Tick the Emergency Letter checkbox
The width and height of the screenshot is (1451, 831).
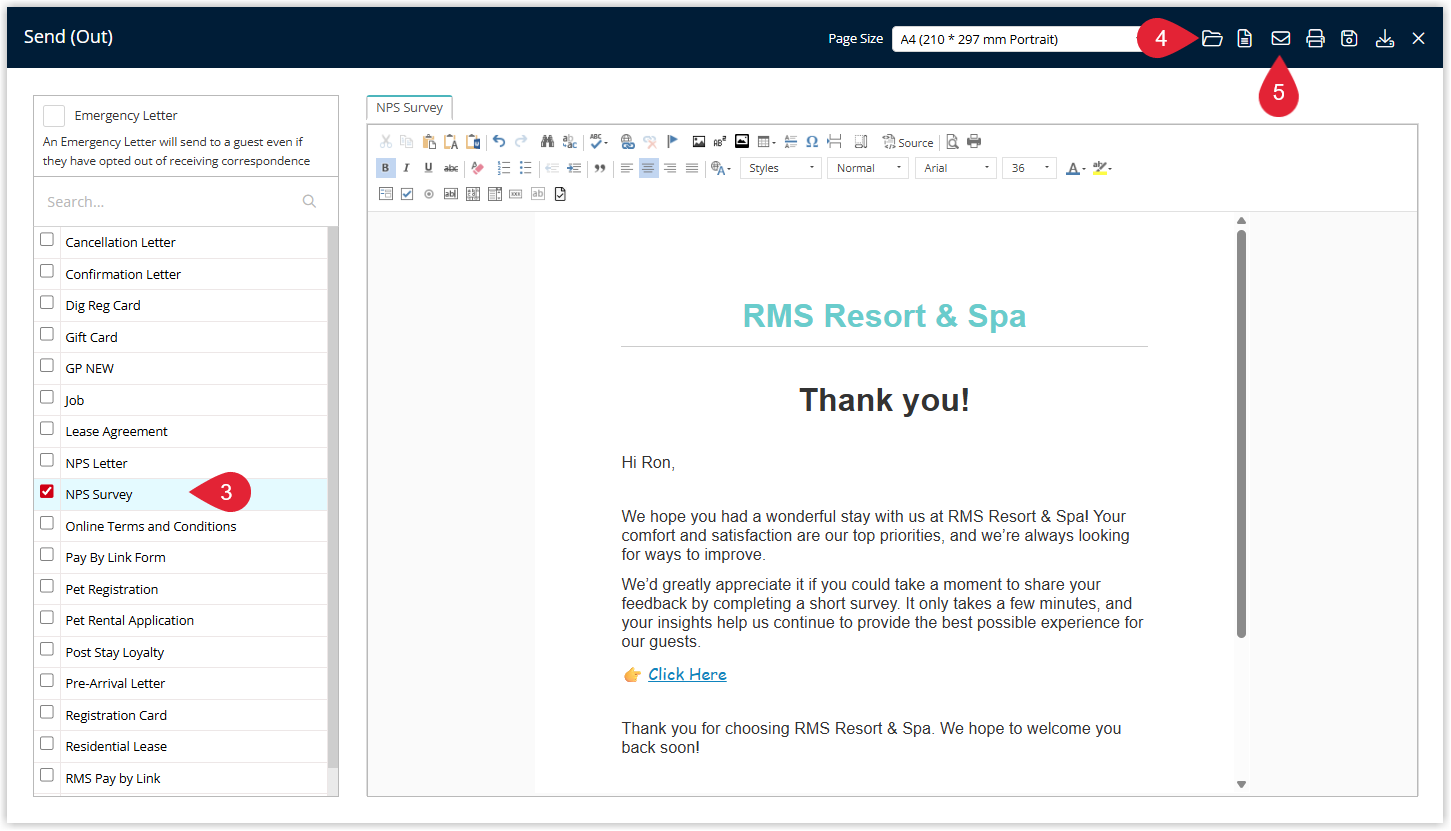click(54, 116)
